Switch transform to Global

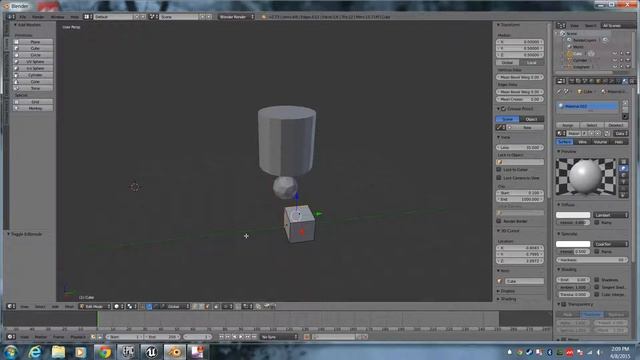click(507, 62)
